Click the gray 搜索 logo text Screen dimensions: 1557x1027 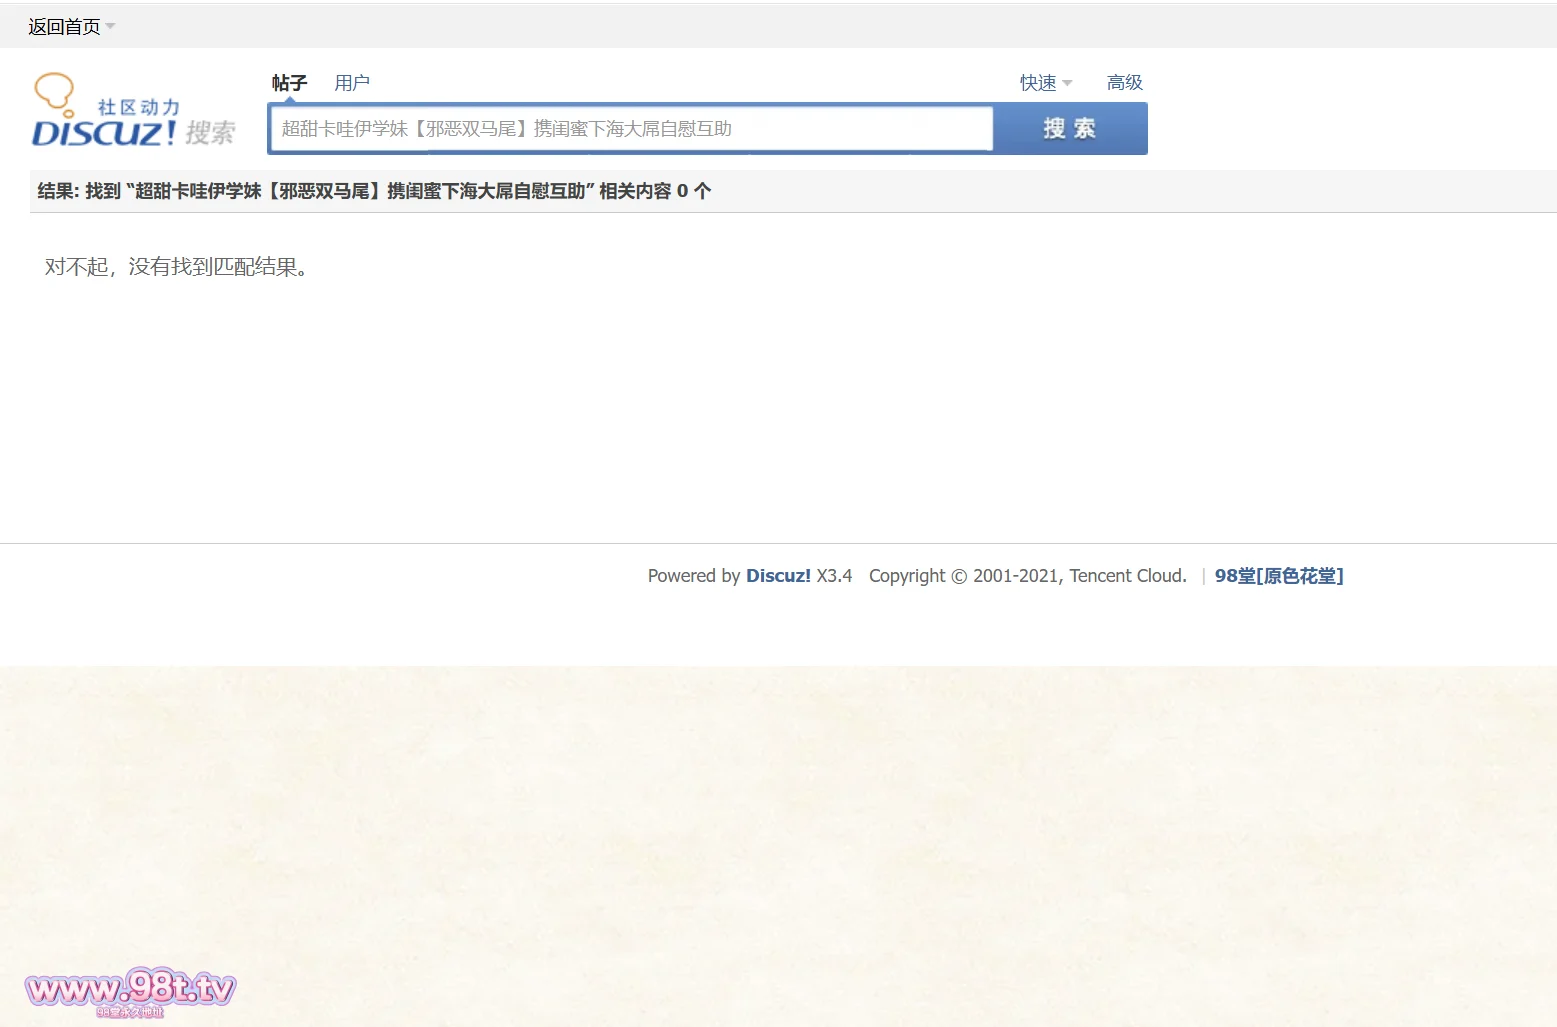tap(210, 133)
